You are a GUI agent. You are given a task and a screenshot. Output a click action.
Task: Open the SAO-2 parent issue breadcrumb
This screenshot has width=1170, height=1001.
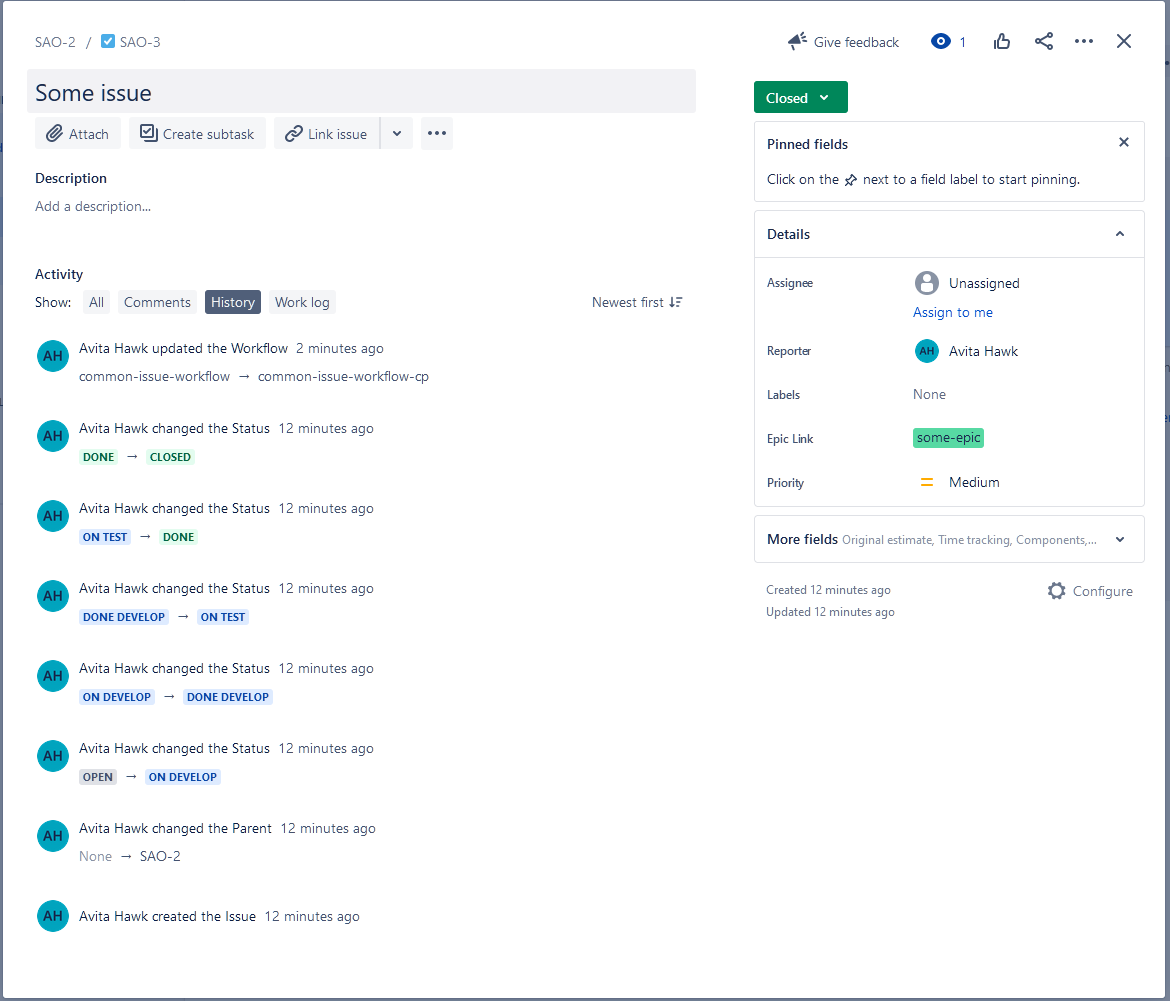(x=55, y=41)
